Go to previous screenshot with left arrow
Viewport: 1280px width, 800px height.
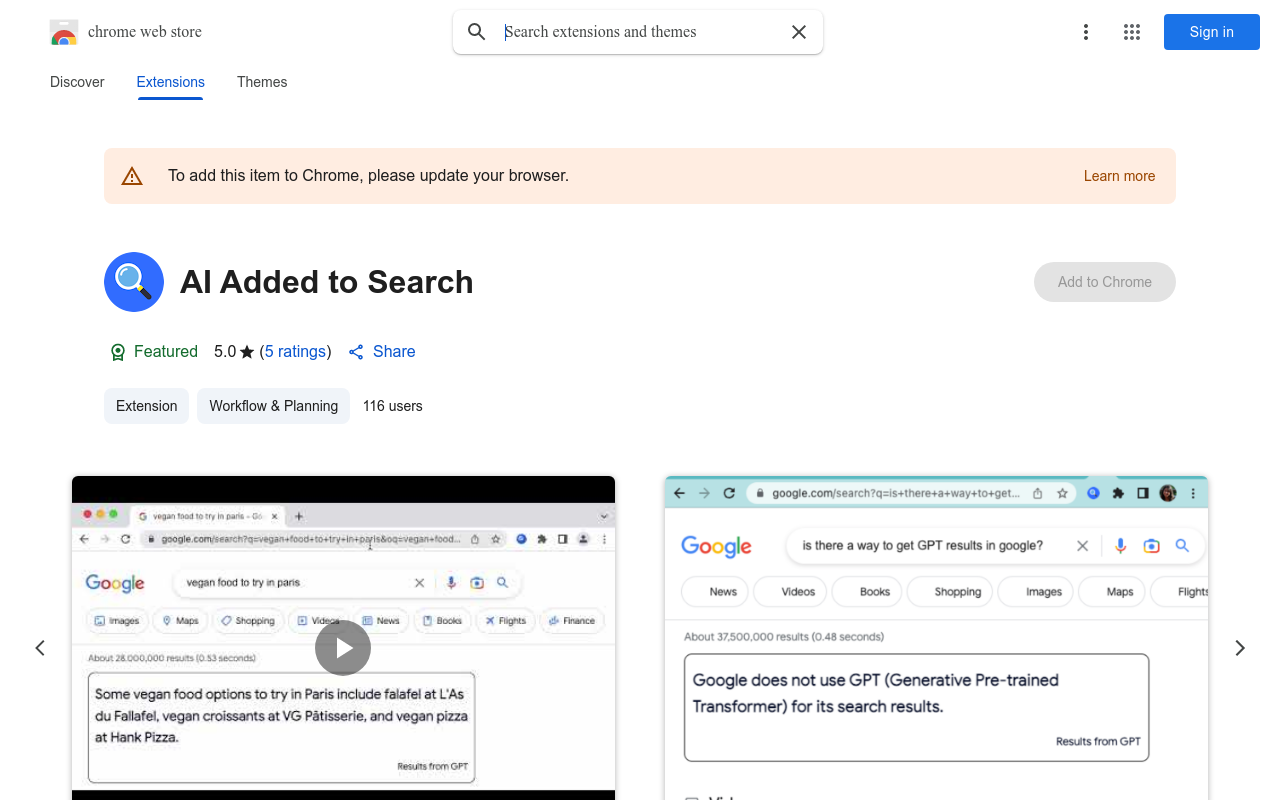[x=40, y=648]
